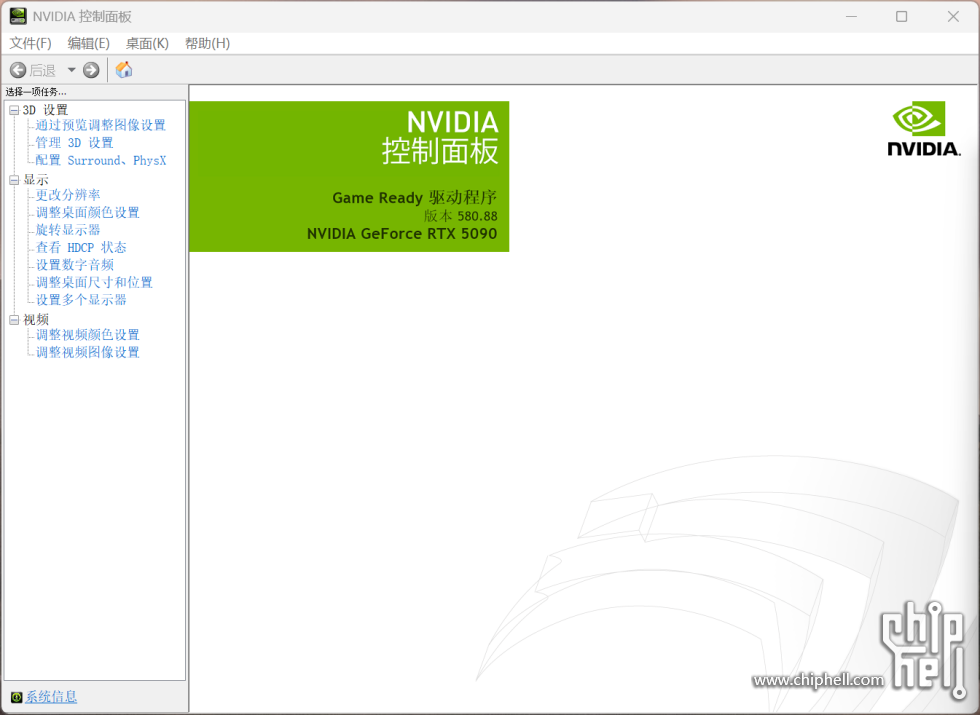Viewport: 980px width, 715px height.
Task: Click the NVIDIA logo at top right
Action: 923,129
